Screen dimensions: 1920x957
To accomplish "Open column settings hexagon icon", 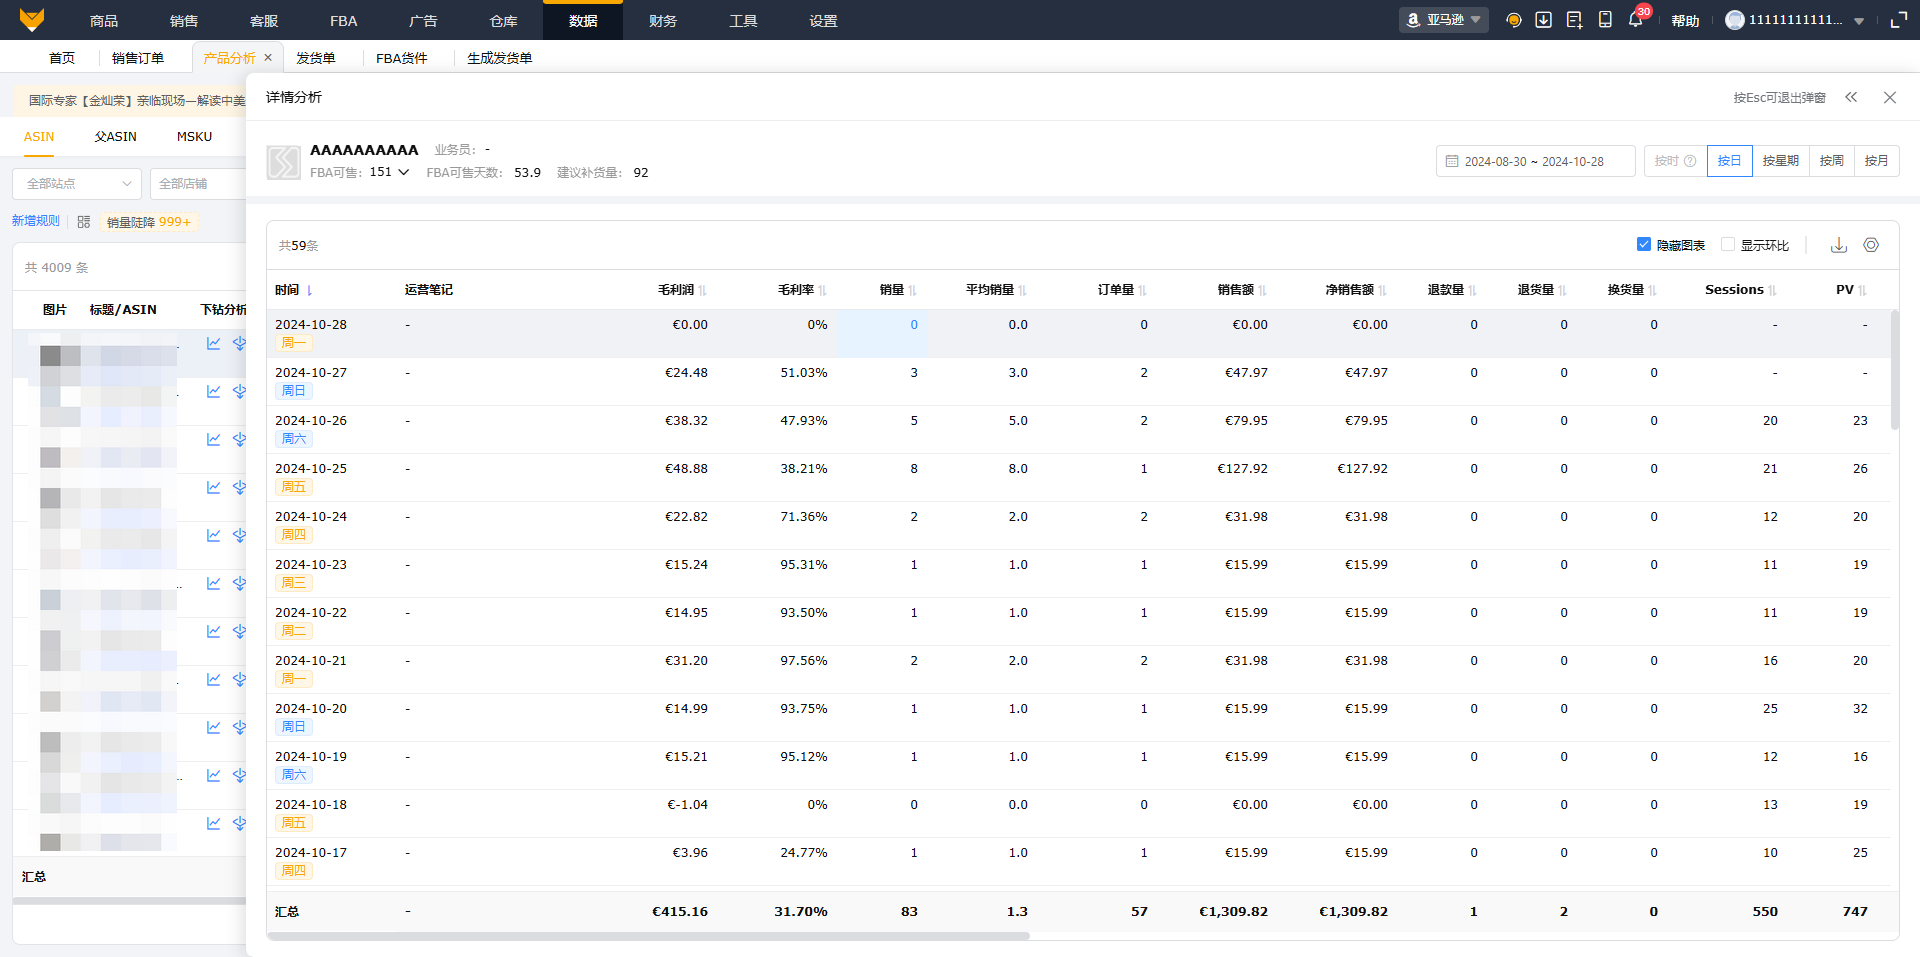I will (1871, 245).
